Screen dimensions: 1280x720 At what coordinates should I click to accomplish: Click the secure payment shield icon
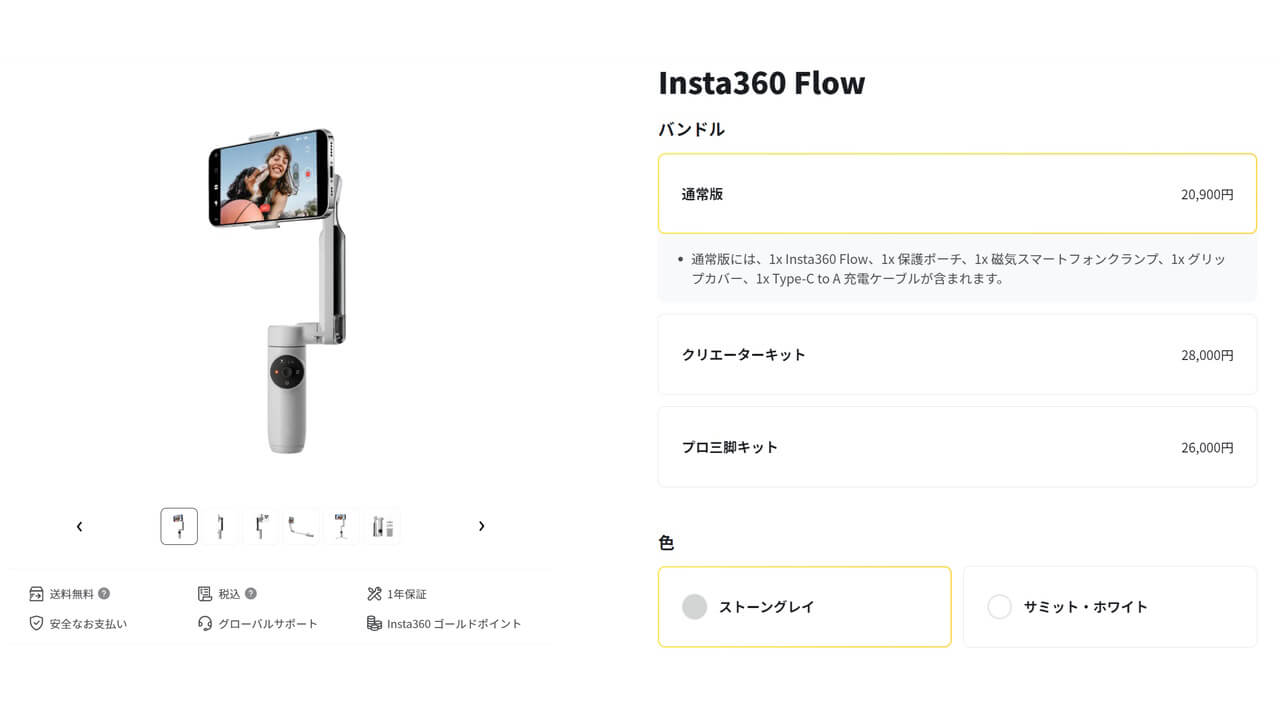pyautogui.click(x=36, y=623)
